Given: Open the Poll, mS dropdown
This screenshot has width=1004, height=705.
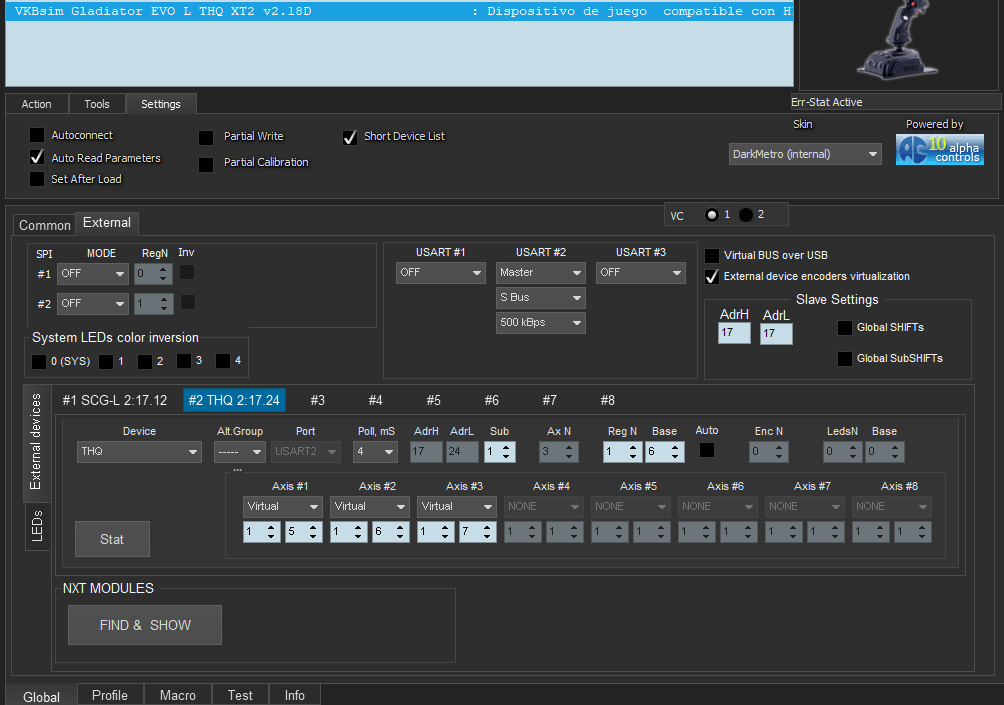Looking at the screenshot, I should (x=376, y=451).
